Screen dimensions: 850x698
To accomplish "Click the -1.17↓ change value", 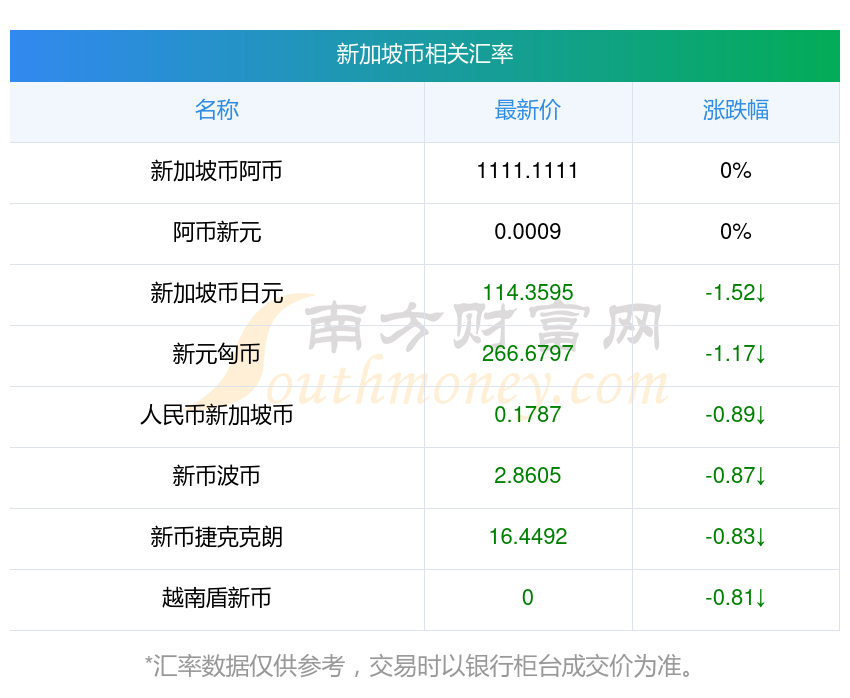I will [736, 354].
